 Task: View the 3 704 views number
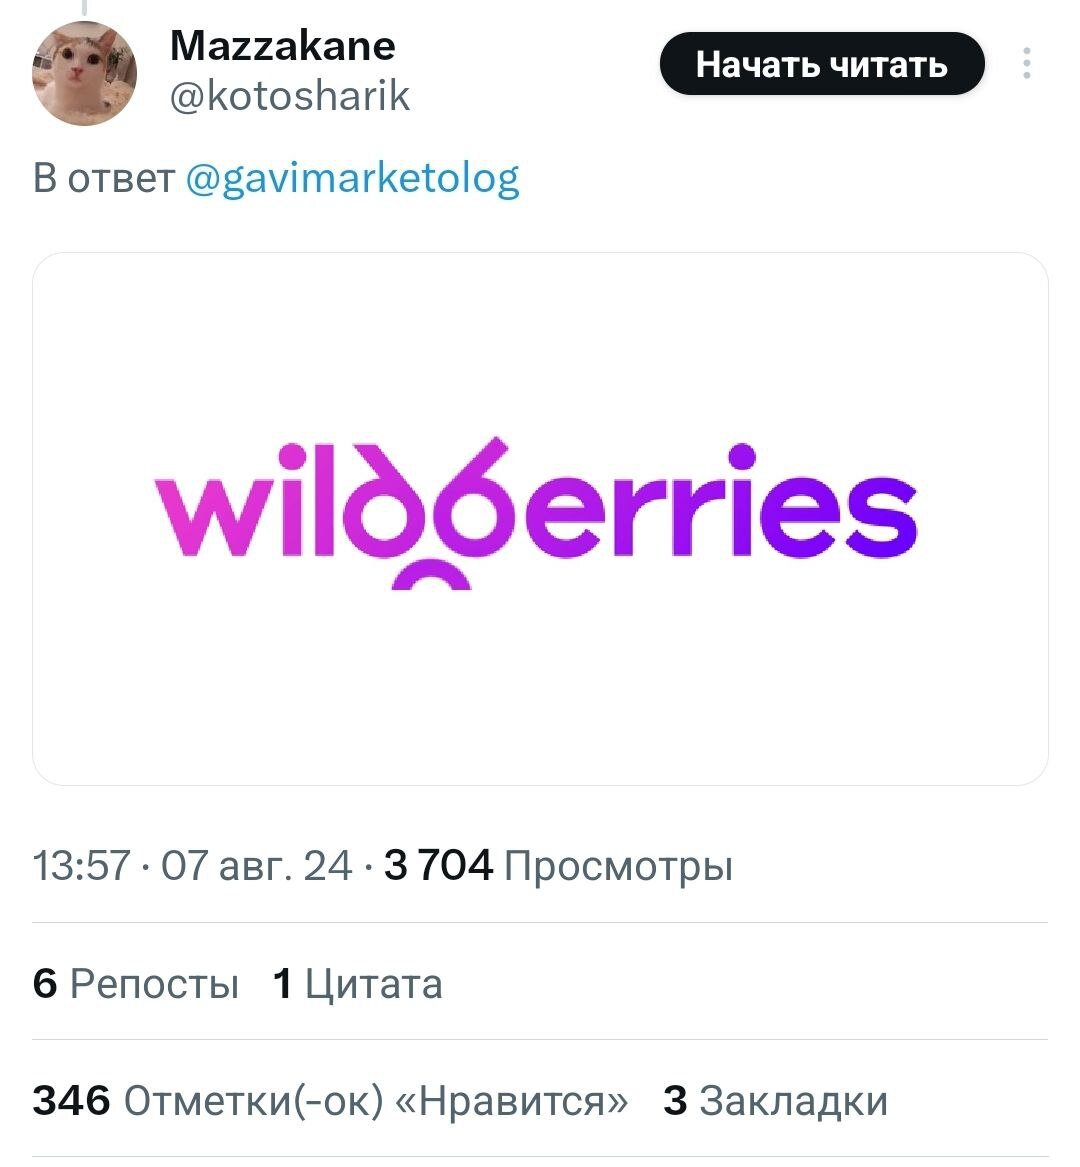tap(438, 866)
